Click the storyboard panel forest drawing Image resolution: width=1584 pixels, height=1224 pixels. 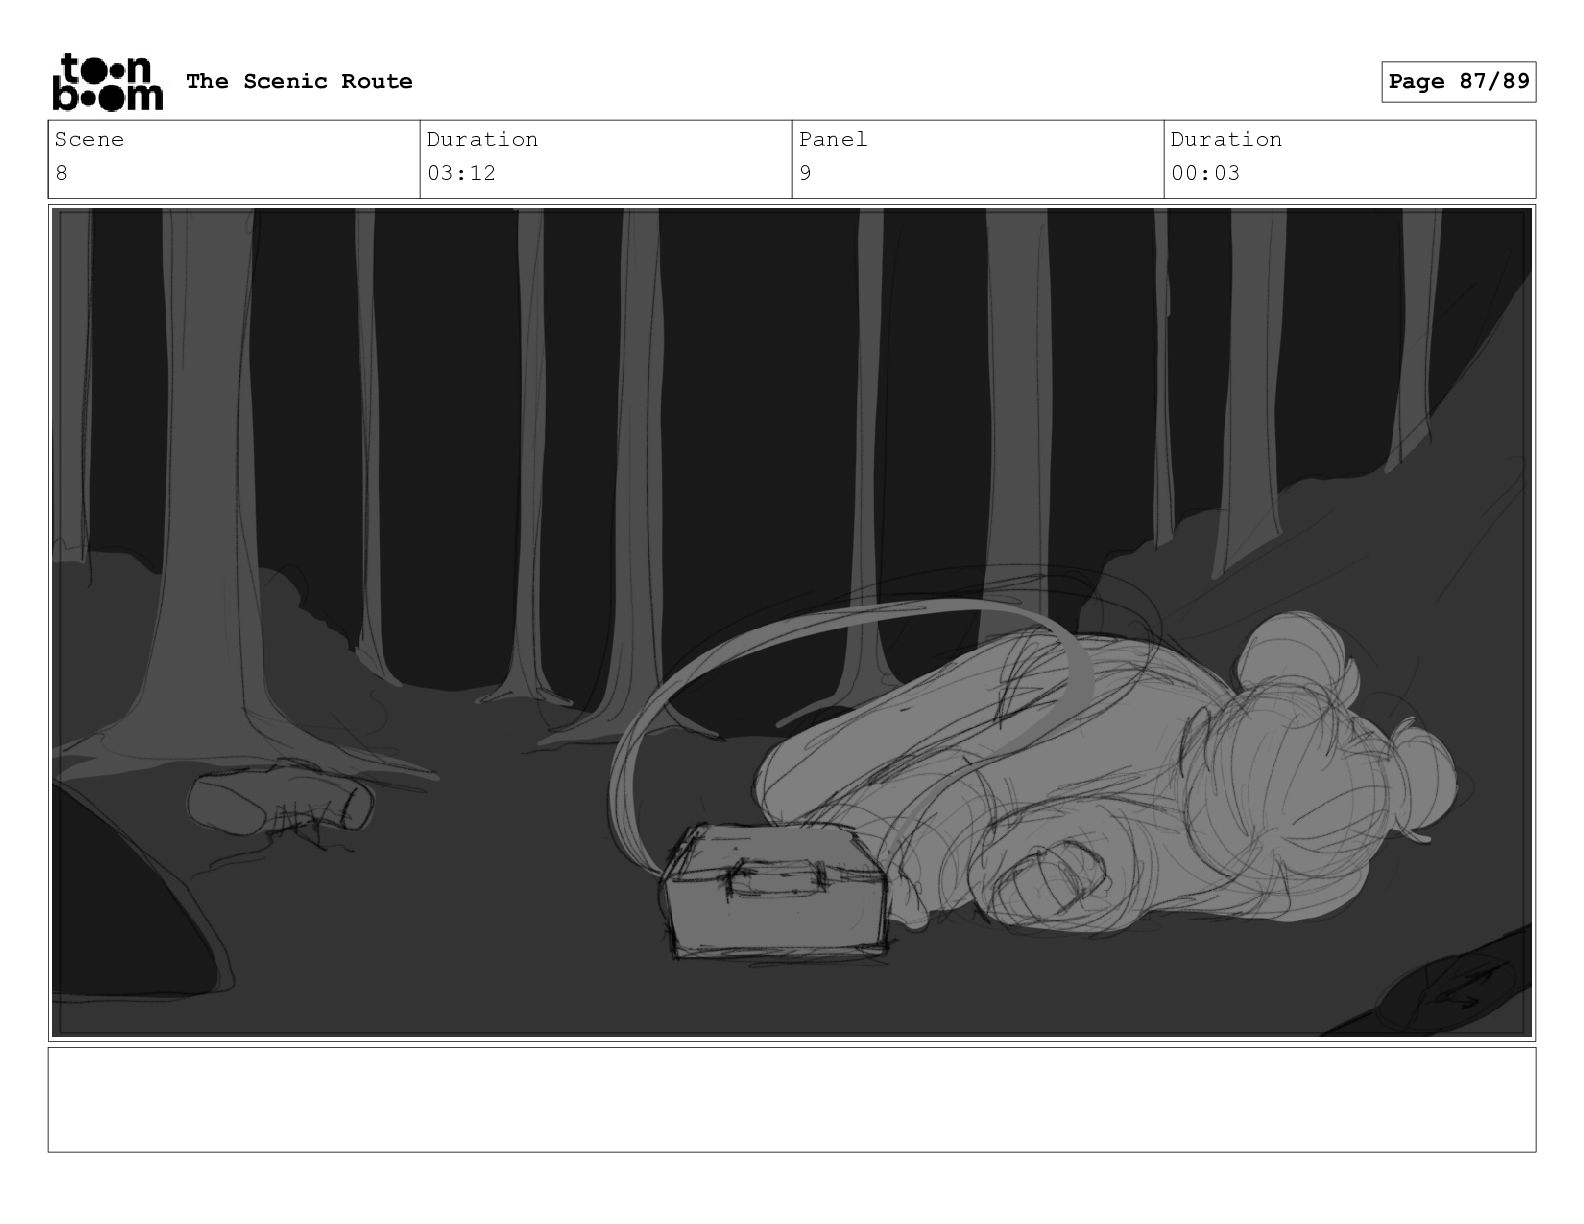point(791,622)
